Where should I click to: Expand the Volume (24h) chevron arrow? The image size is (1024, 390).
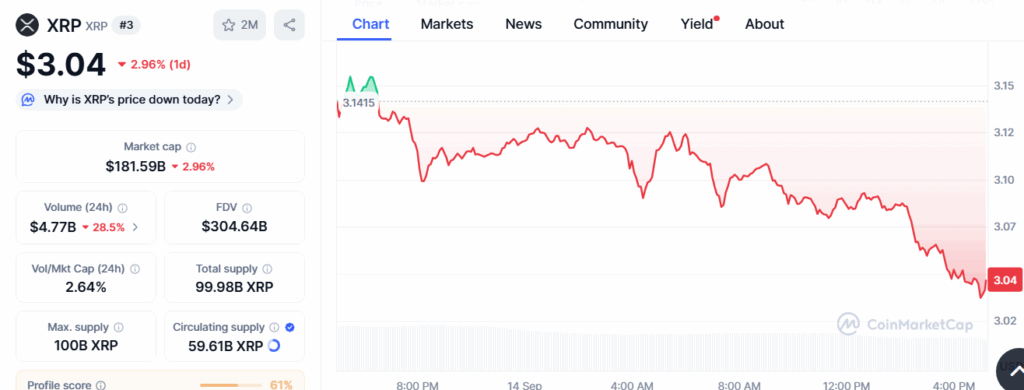(x=135, y=227)
